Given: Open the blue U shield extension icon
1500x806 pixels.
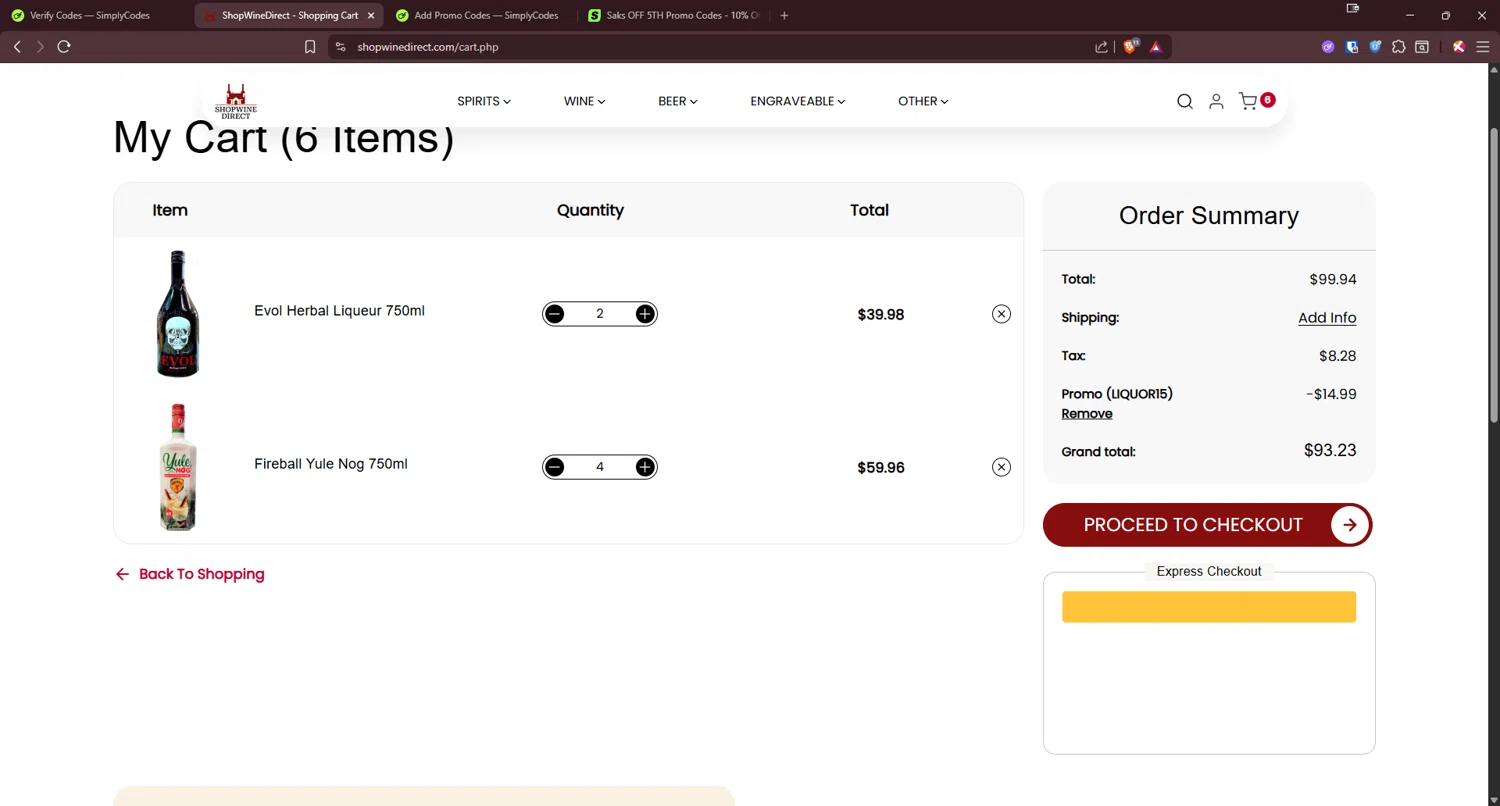Looking at the screenshot, I should 1375,47.
